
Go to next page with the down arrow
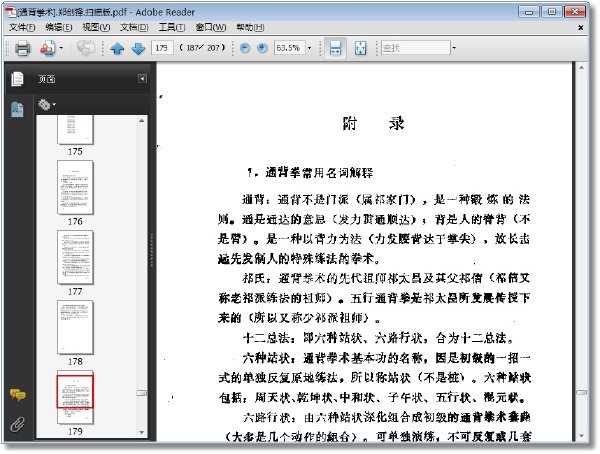tap(138, 48)
